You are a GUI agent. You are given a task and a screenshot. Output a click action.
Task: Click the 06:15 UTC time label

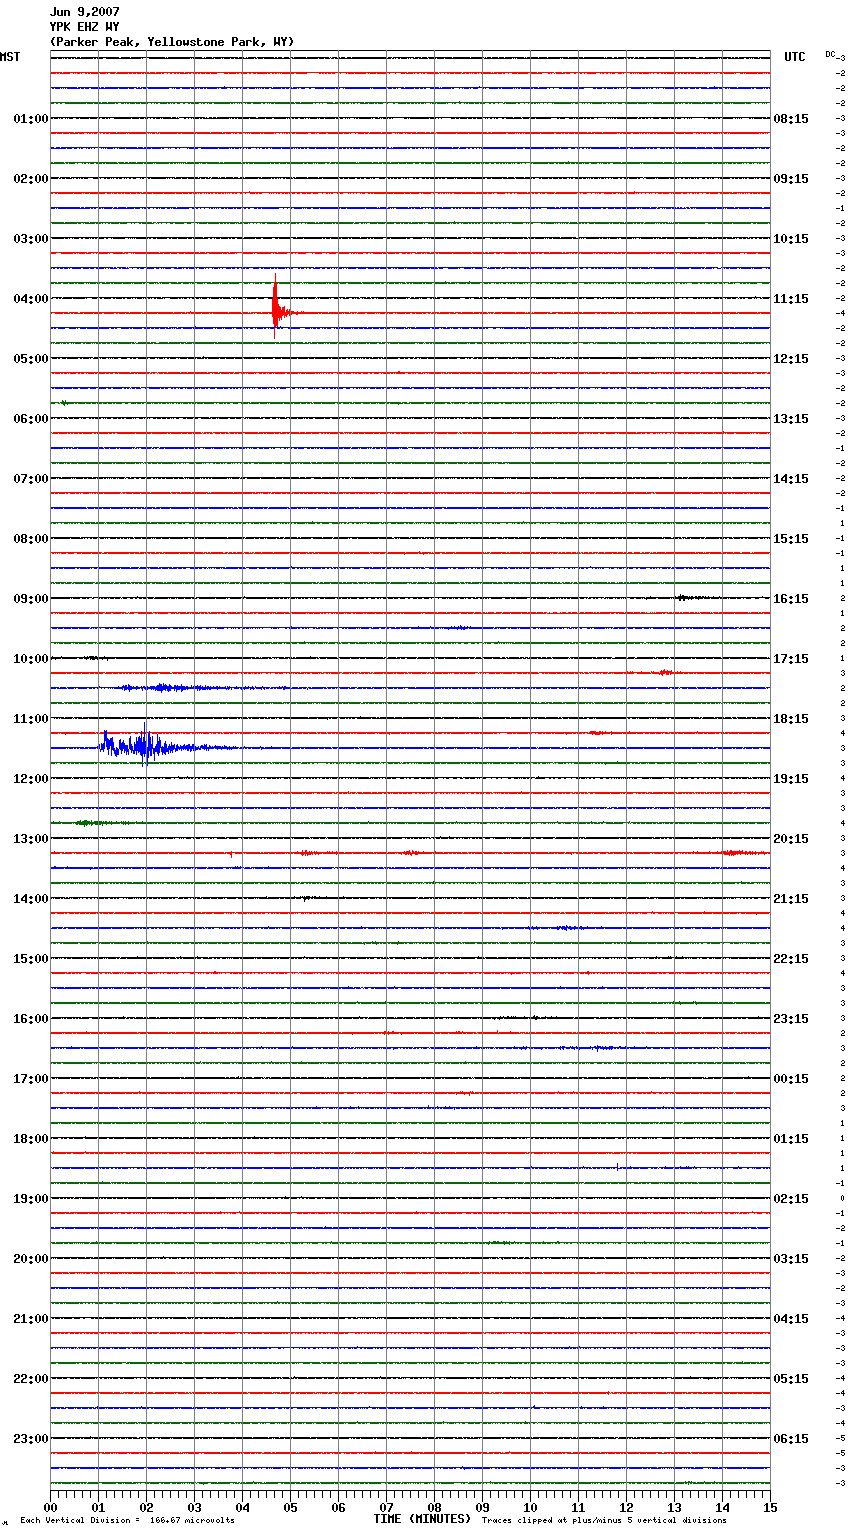[x=791, y=1439]
